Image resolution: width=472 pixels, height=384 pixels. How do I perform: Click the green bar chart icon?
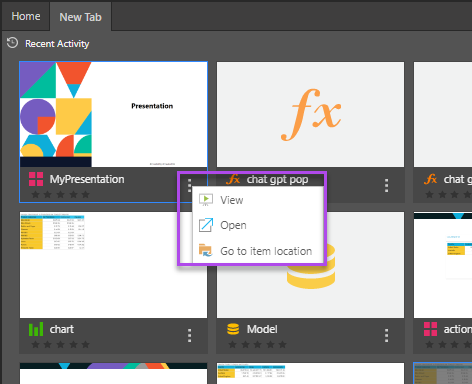point(36,329)
